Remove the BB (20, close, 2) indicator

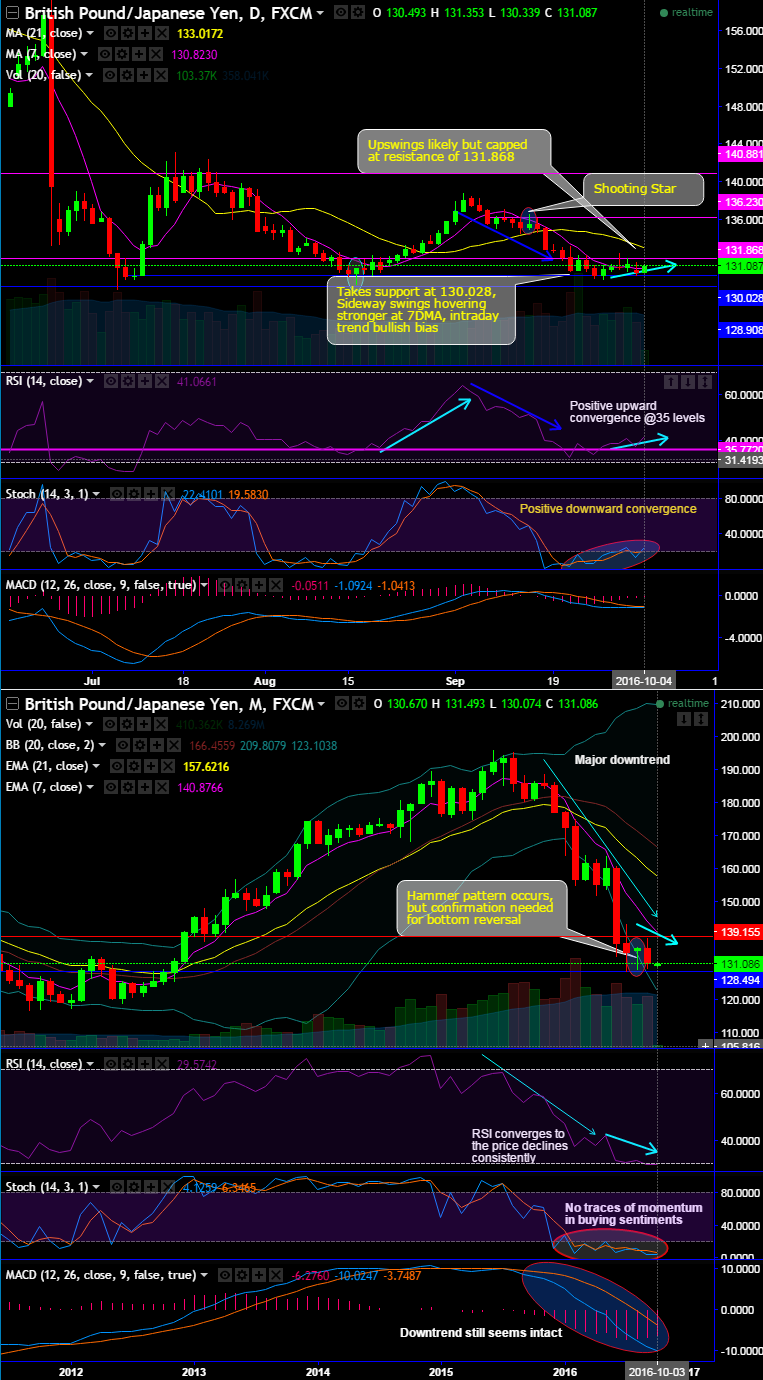pos(173,745)
